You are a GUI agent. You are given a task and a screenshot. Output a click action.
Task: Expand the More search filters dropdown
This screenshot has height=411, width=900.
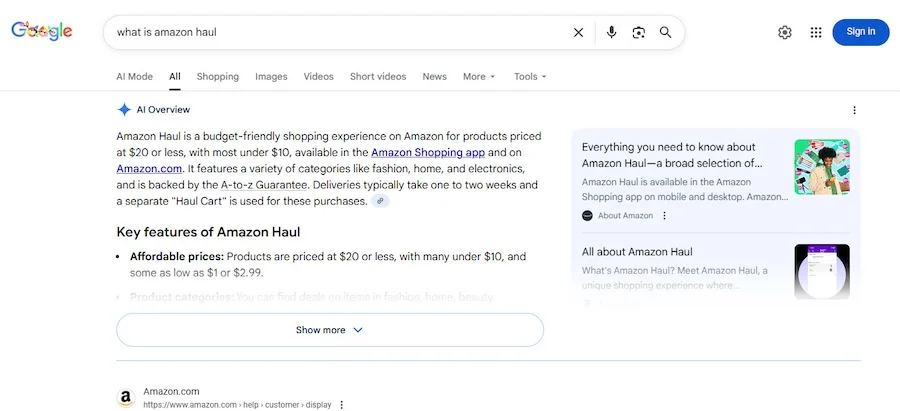click(479, 76)
